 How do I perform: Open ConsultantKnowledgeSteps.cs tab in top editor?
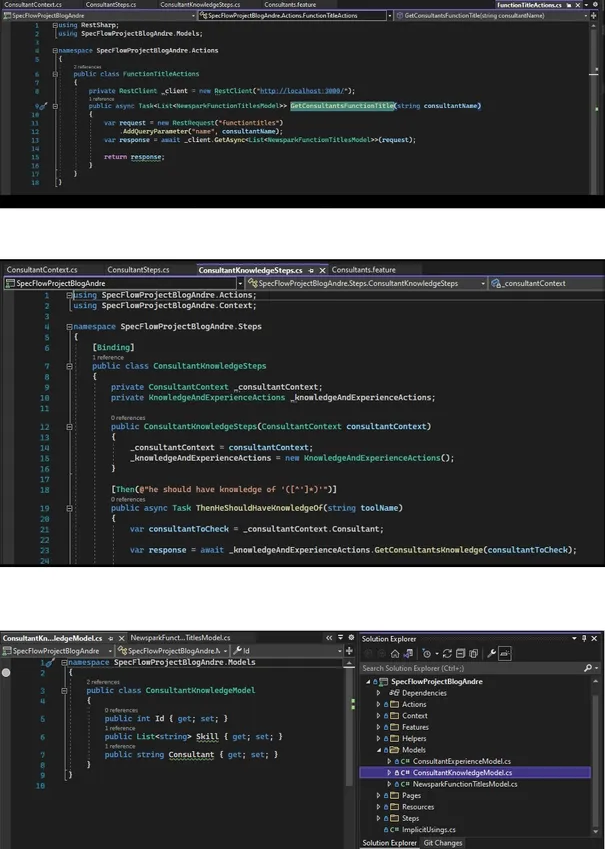pos(200,4)
